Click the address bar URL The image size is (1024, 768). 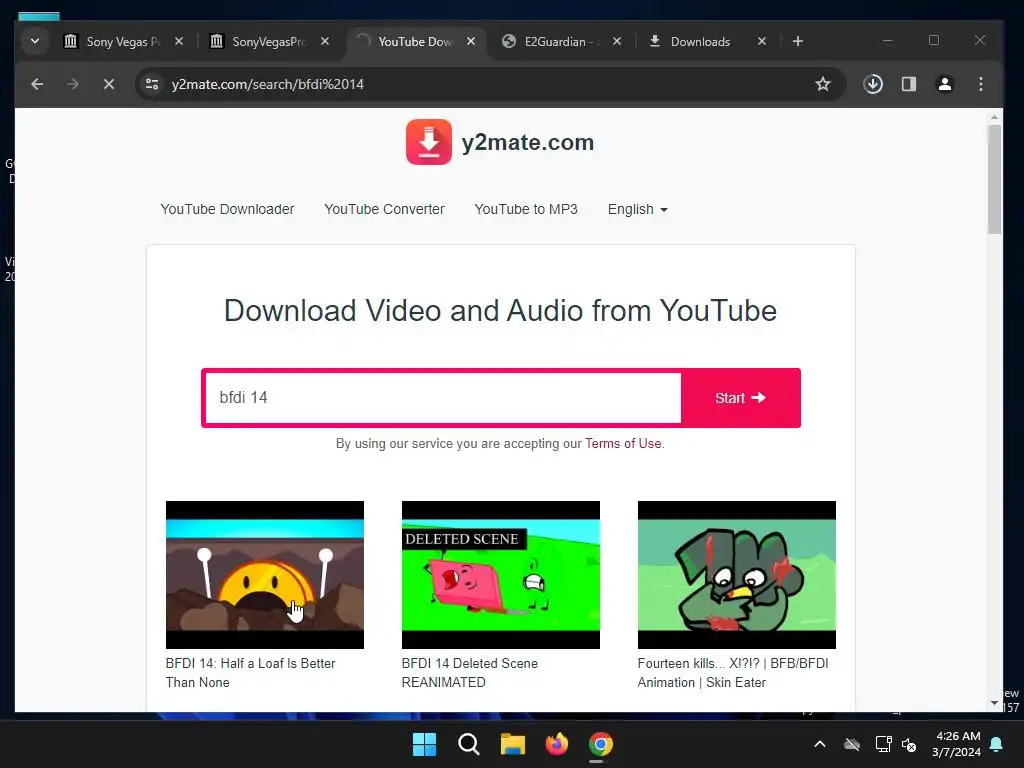[268, 84]
